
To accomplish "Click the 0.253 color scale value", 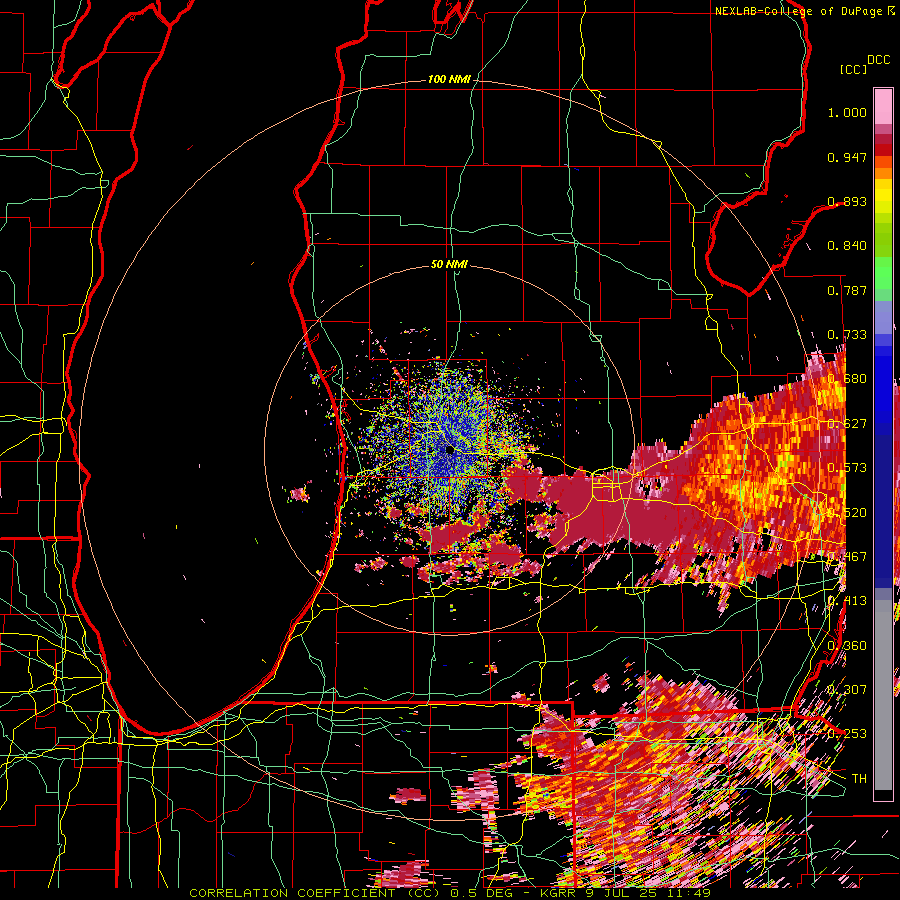I will 847,734.
